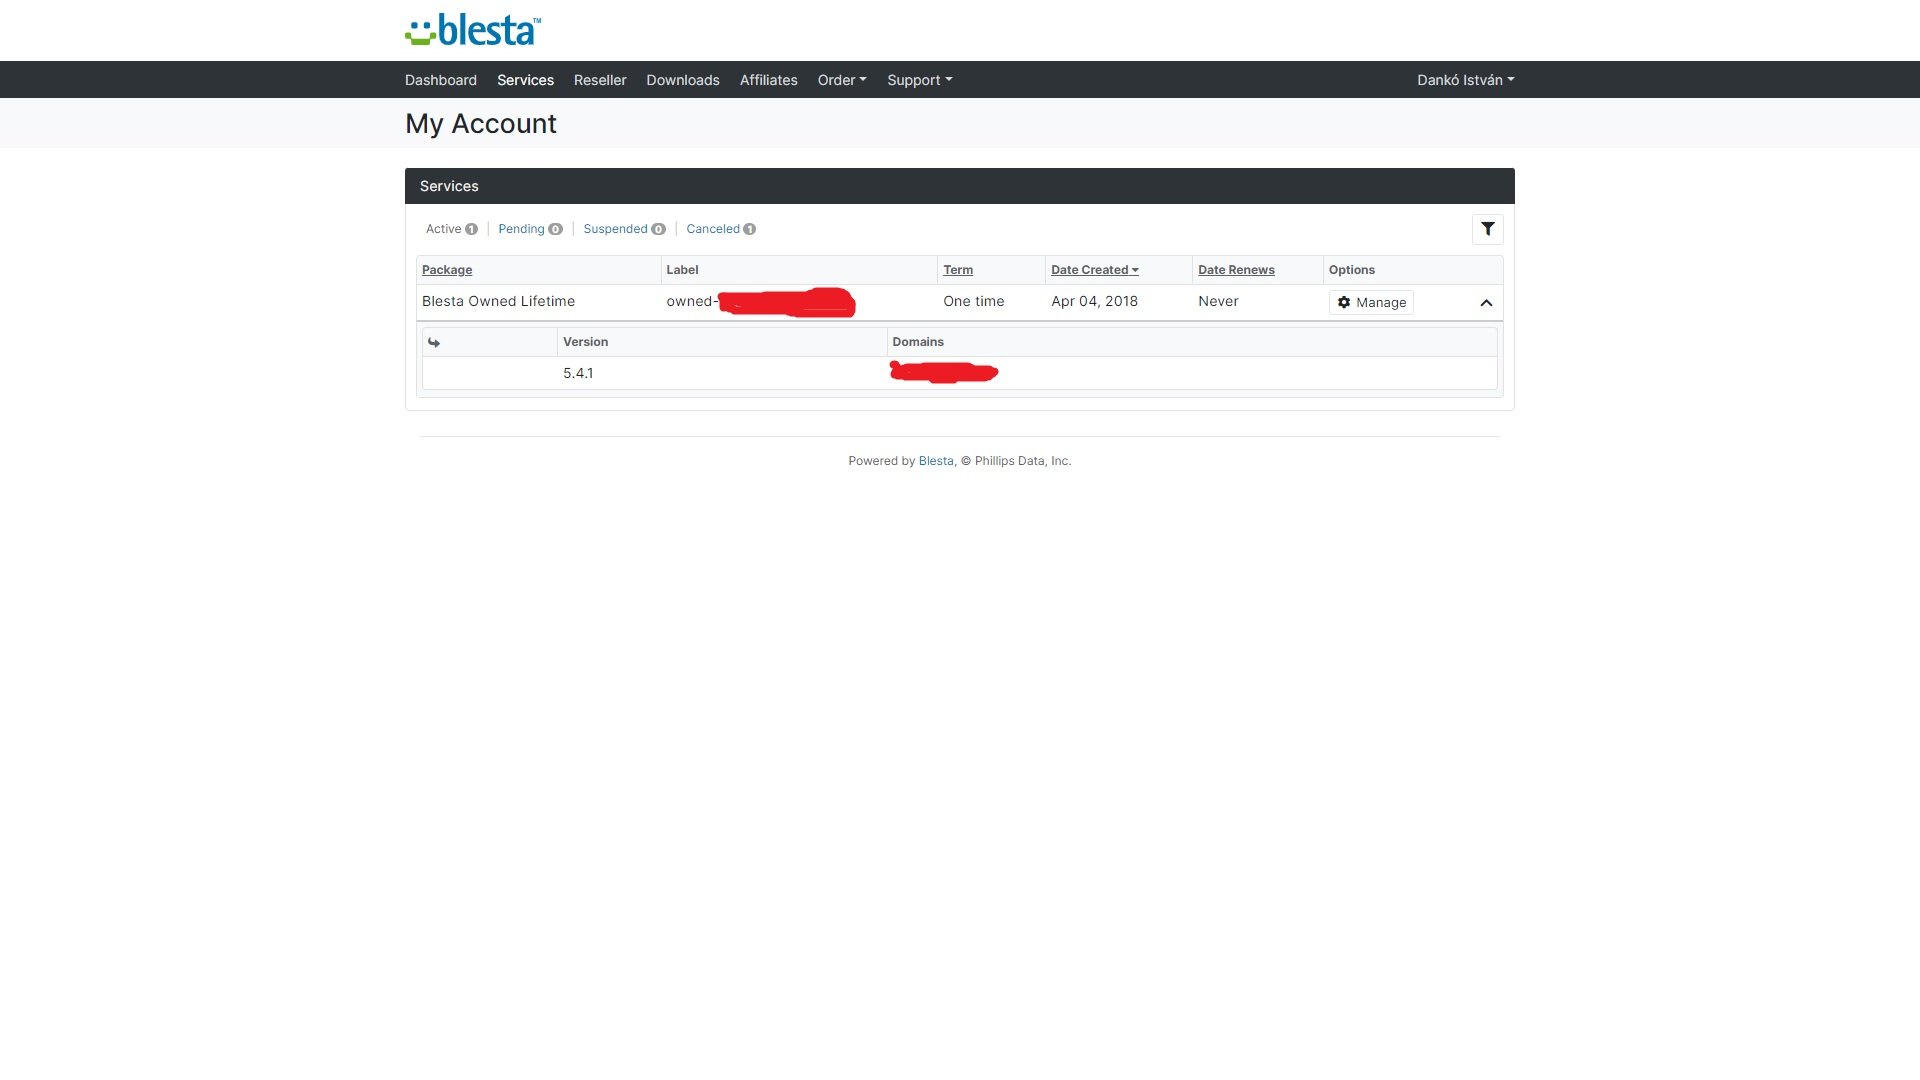Show Suspended services
Viewport: 1920px width, 1080px height.
pos(624,229)
